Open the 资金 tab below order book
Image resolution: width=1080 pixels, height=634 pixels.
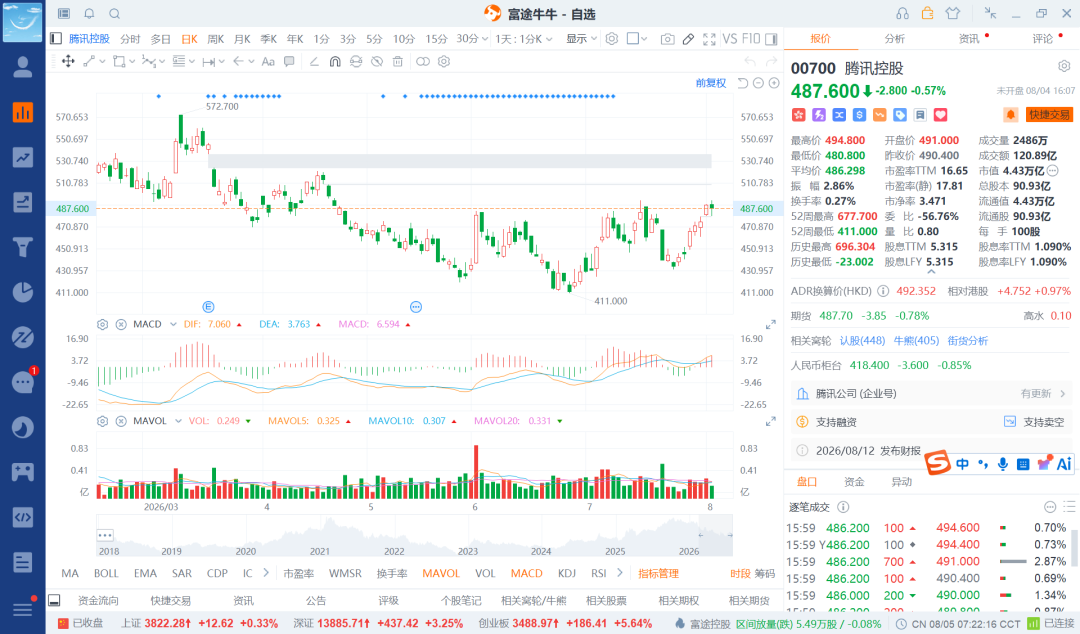pyautogui.click(x=854, y=482)
